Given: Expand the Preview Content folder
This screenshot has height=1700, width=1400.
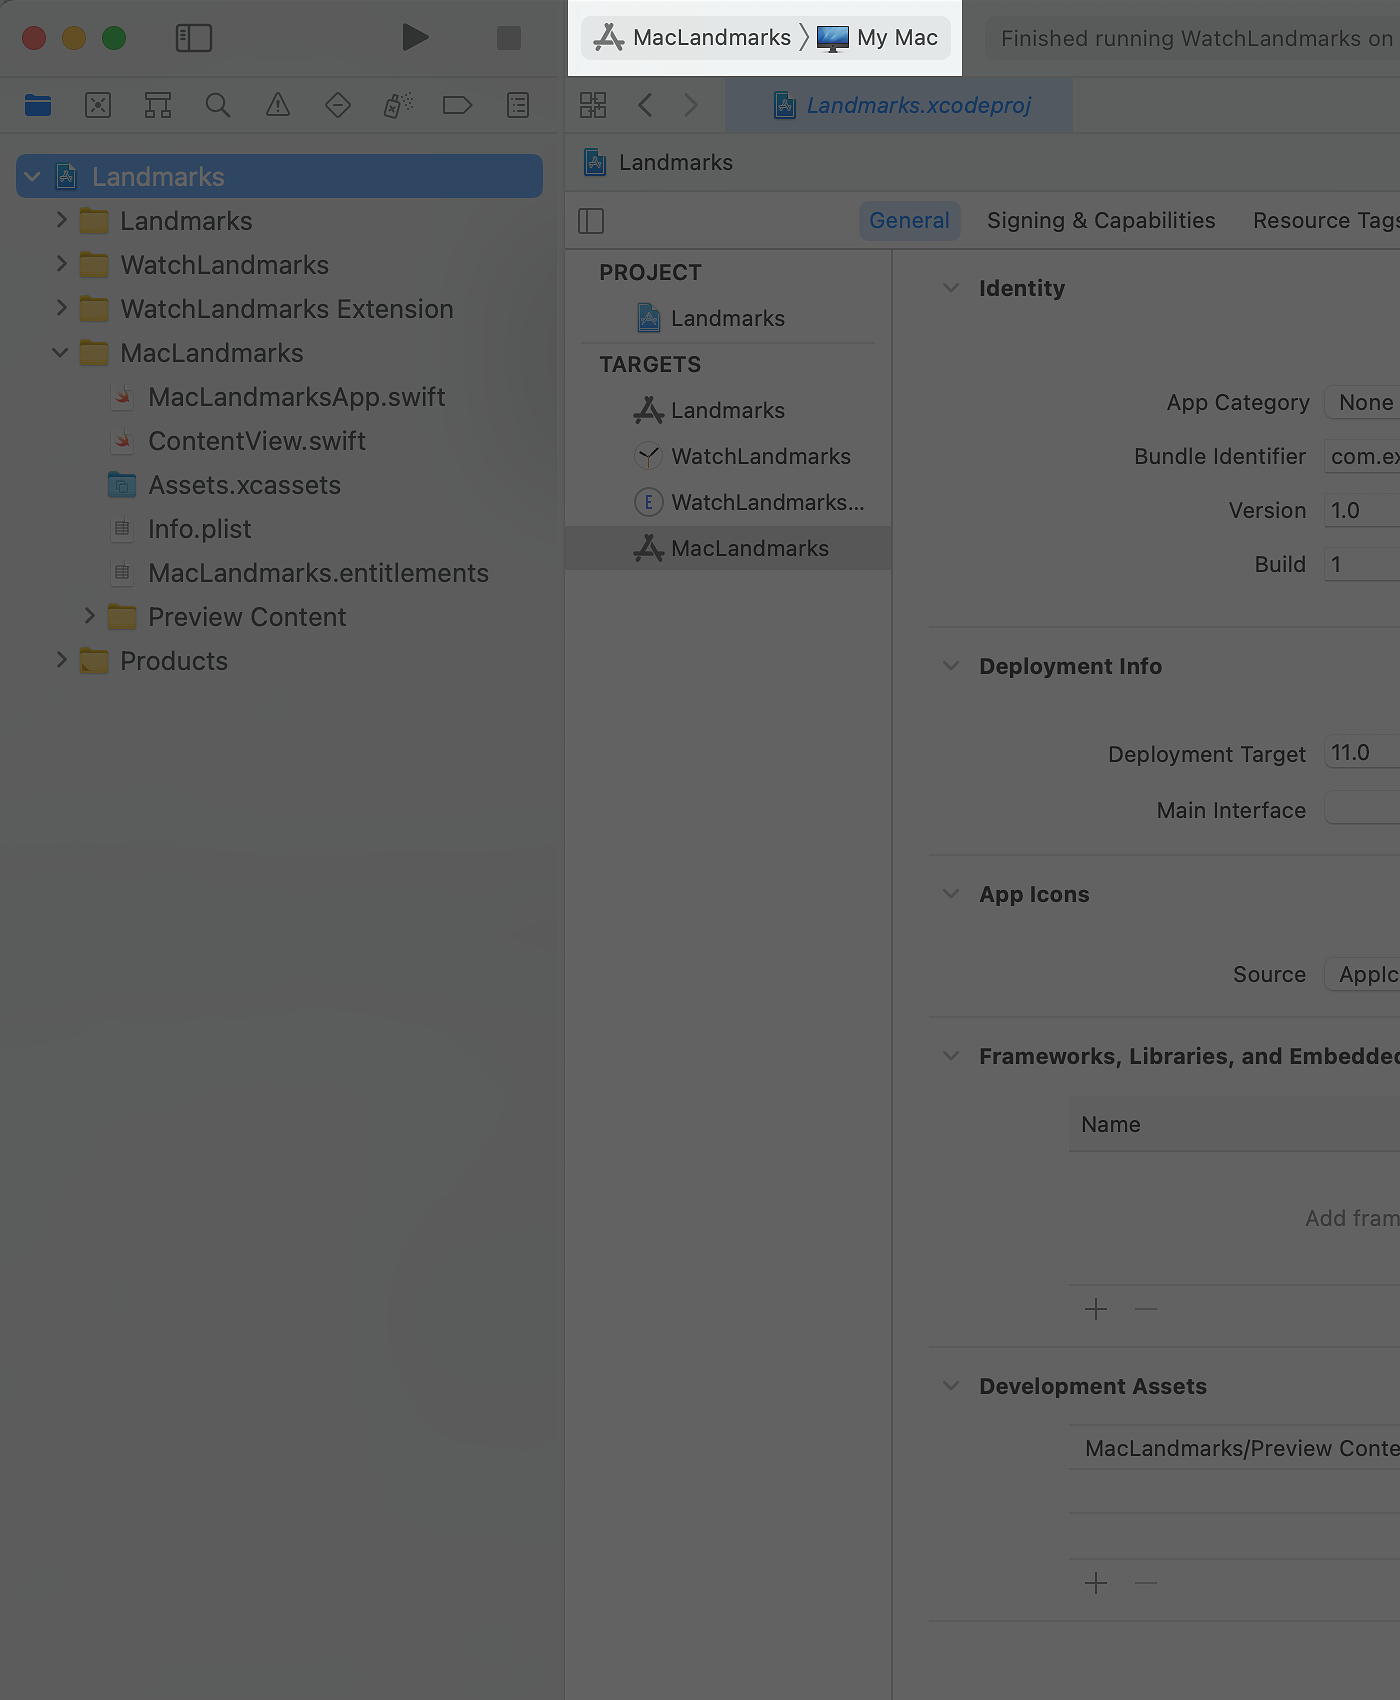Looking at the screenshot, I should (89, 616).
